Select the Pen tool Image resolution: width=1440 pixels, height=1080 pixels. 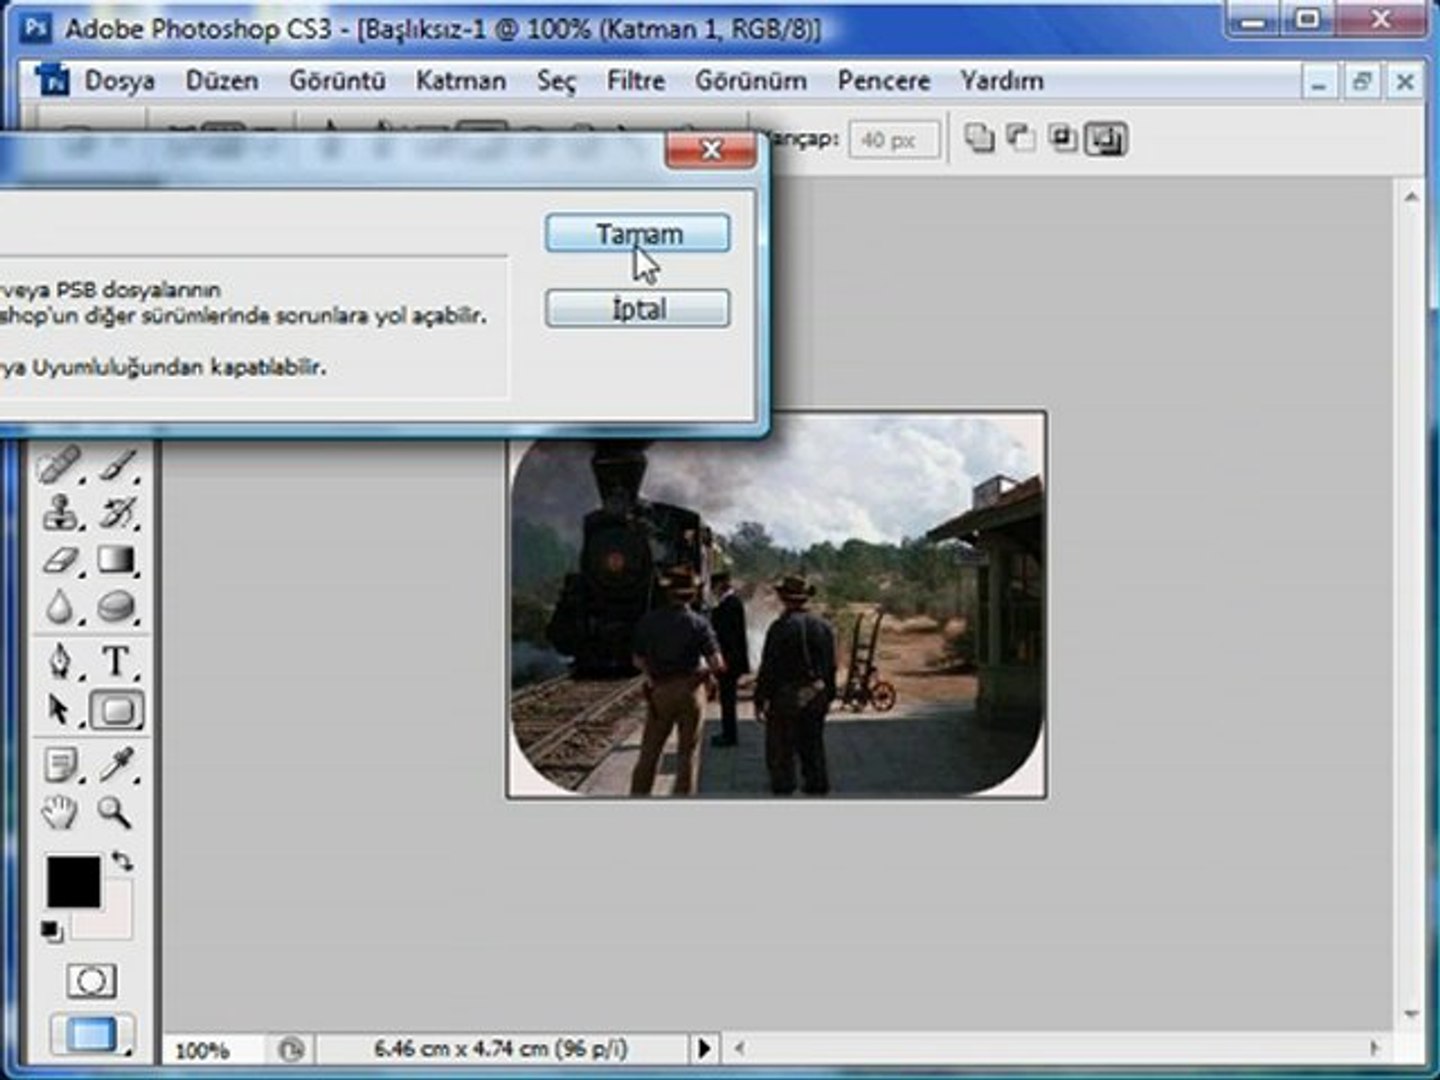tap(59, 661)
